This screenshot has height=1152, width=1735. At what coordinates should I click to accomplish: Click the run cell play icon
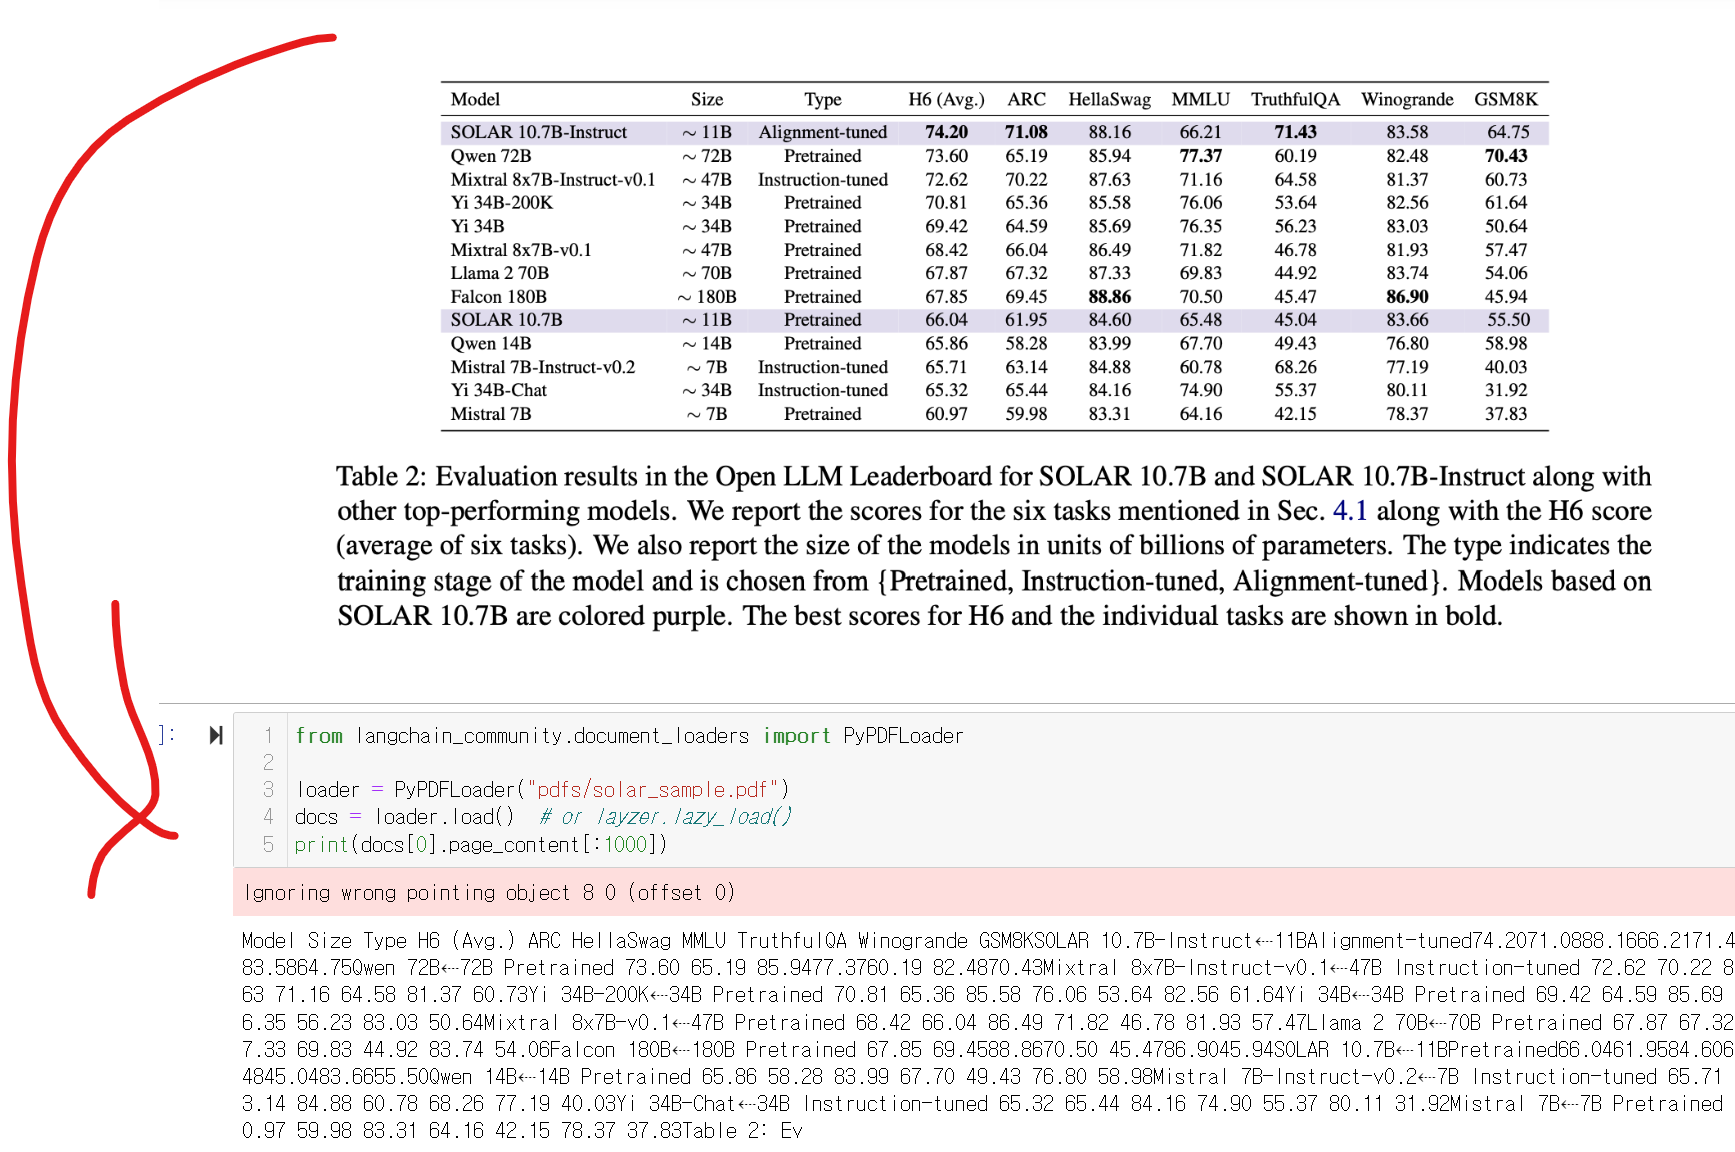tap(216, 736)
